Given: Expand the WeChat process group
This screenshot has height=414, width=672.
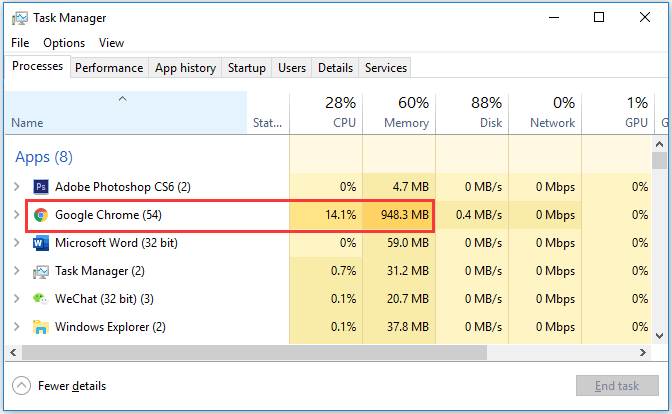Looking at the screenshot, I should coord(17,298).
